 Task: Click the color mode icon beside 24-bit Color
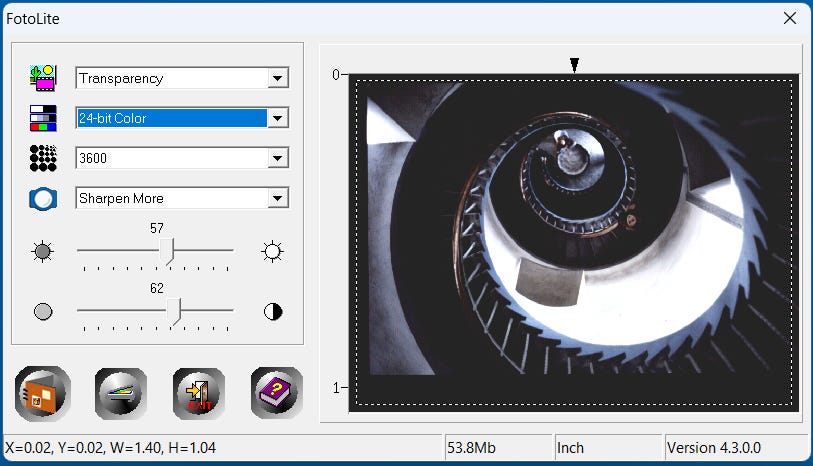pos(43,118)
